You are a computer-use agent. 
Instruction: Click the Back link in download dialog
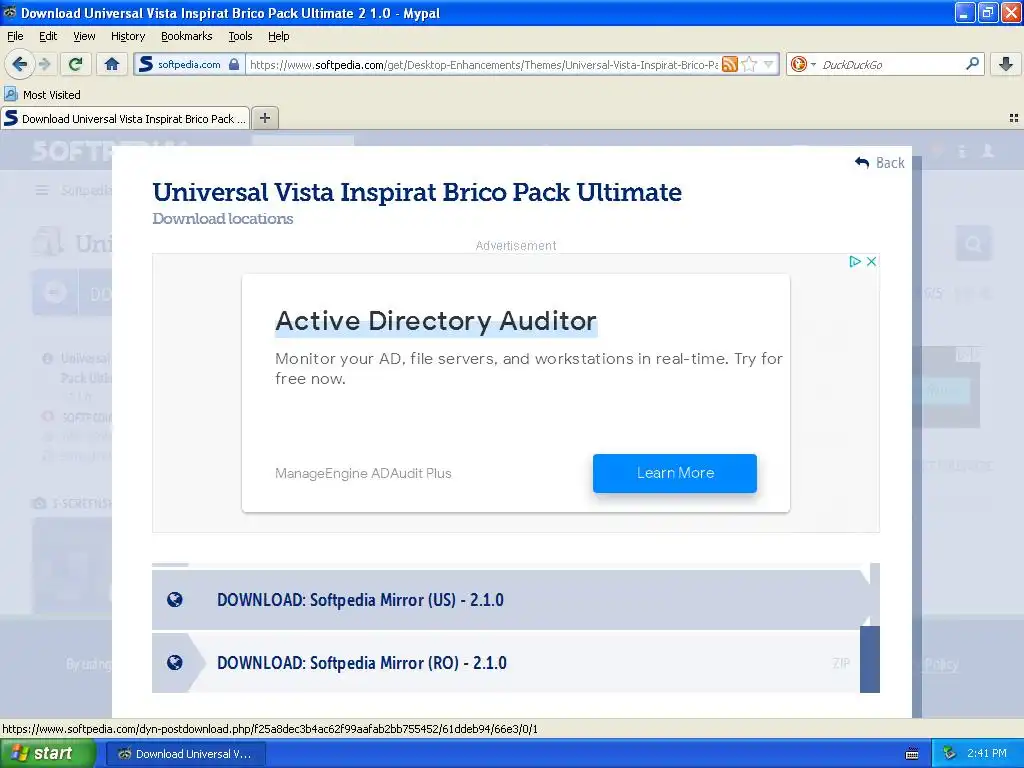(880, 163)
